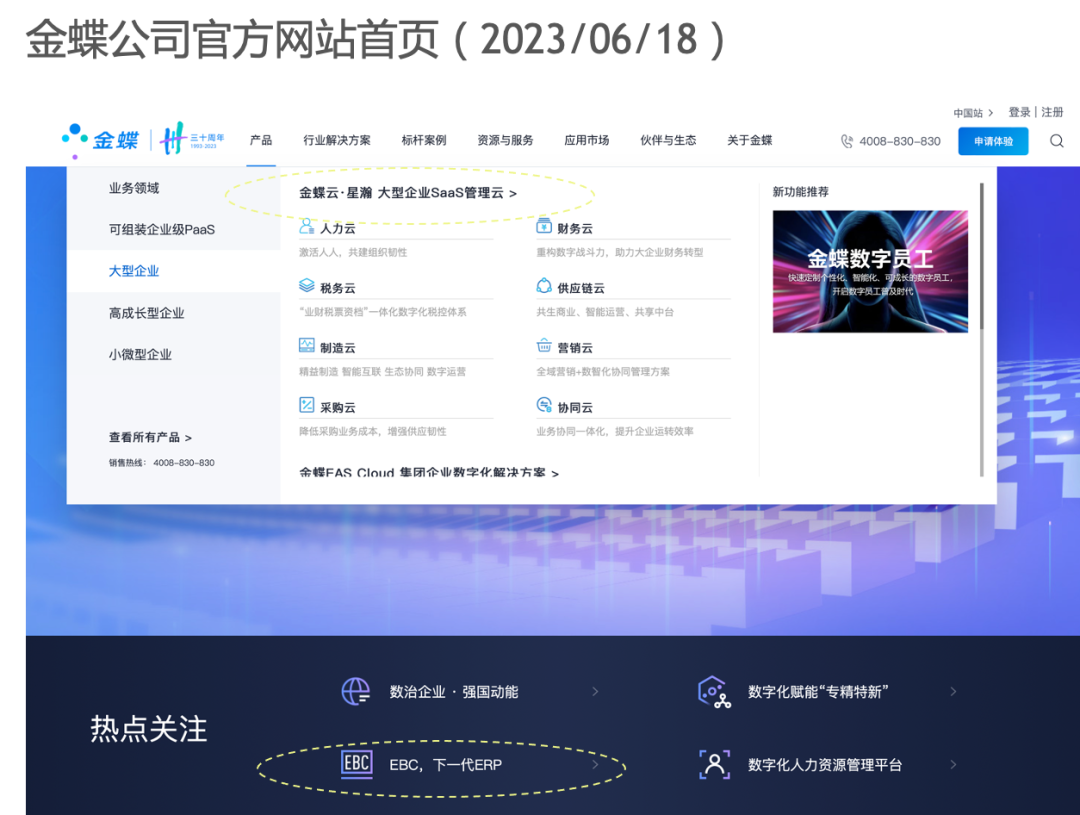Click chevron next to 数治企业 · 强国动能
The width and height of the screenshot is (1080, 815).
tap(595, 691)
